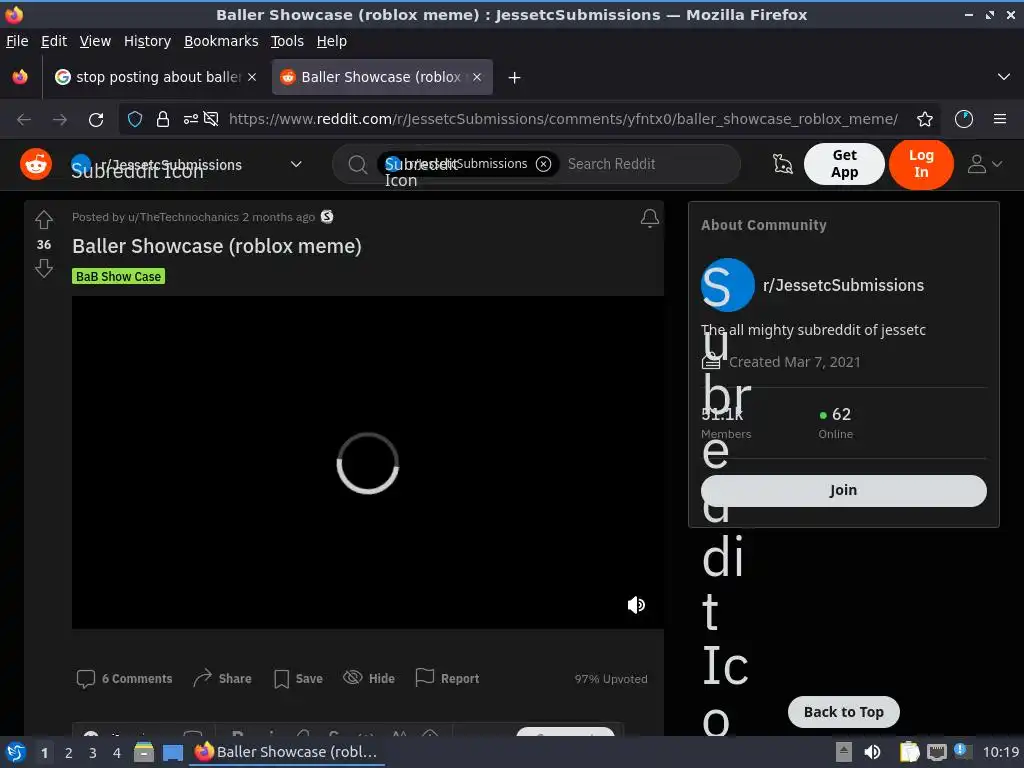Open r/JessetcSubmissions link in About Community
Viewport: 1024px width, 768px height.
click(843, 285)
